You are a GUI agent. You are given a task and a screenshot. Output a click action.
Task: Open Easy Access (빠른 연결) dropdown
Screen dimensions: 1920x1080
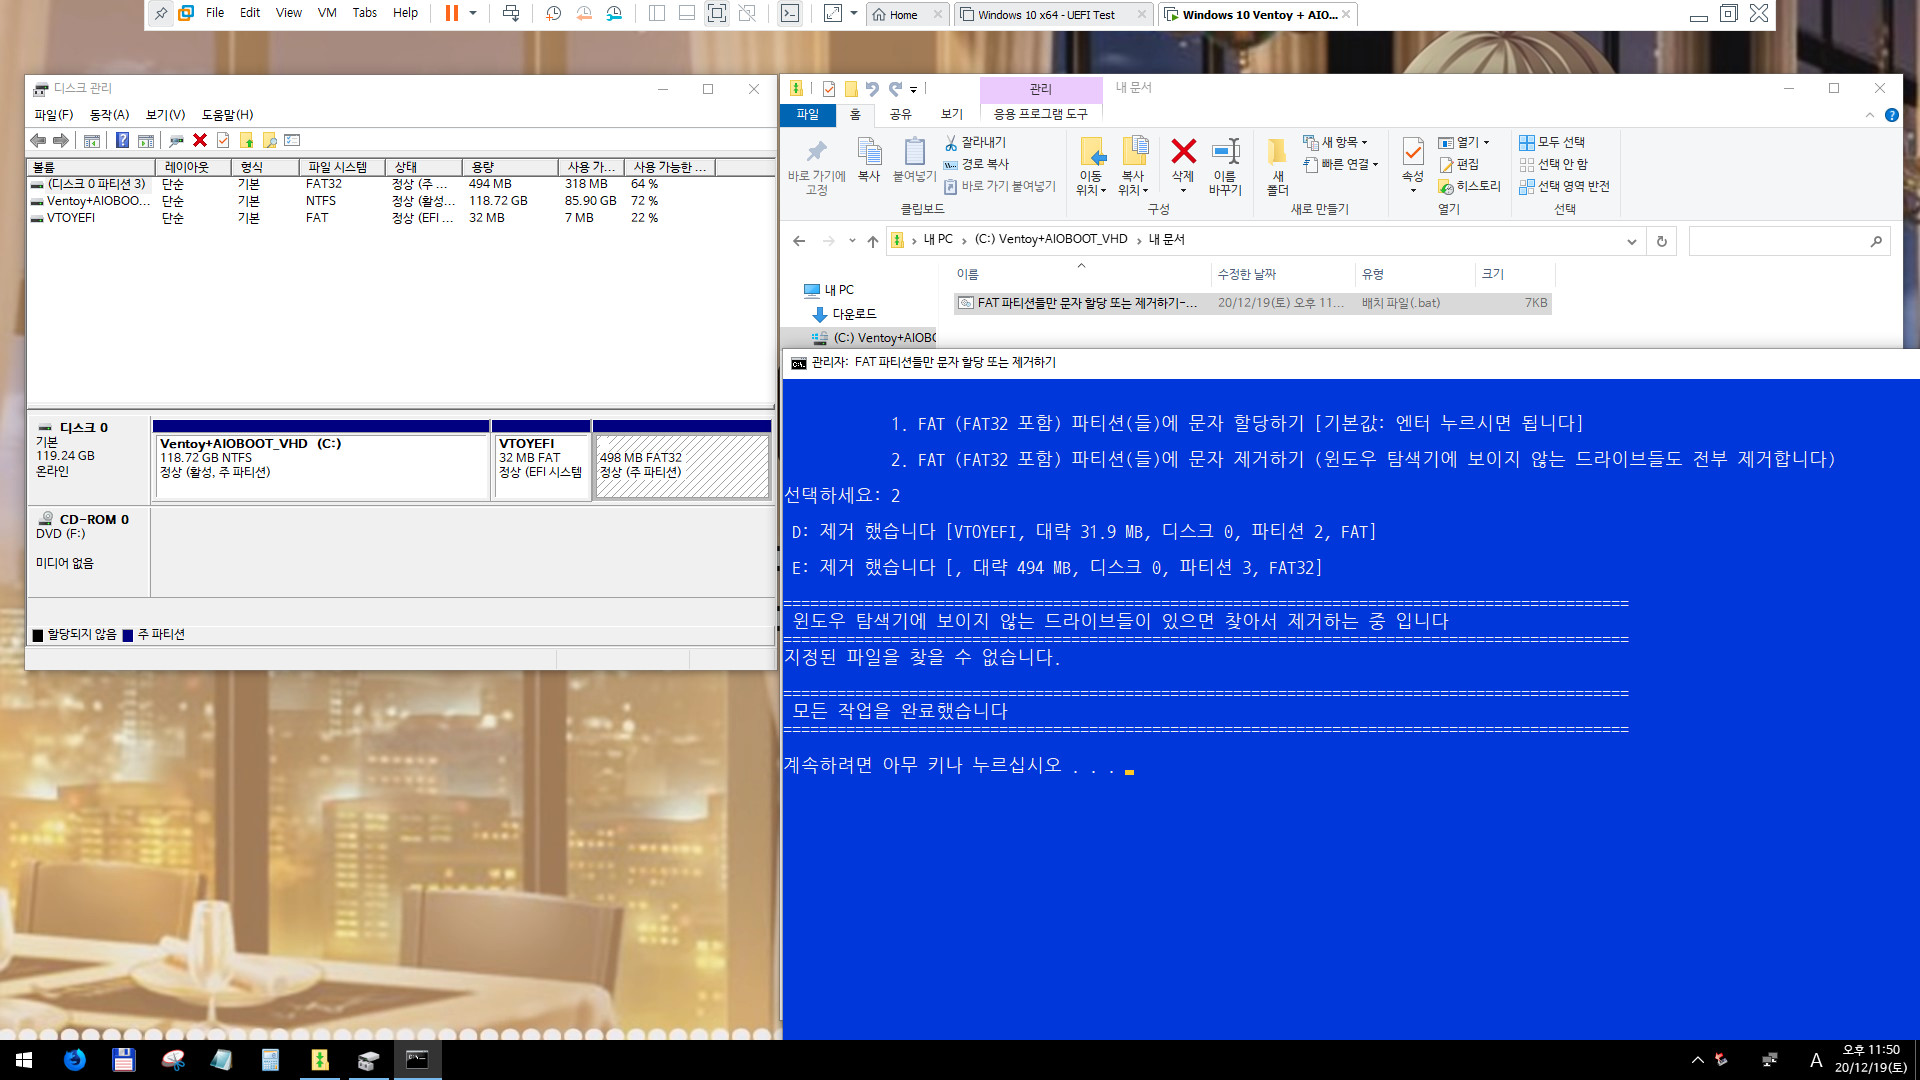click(1341, 164)
